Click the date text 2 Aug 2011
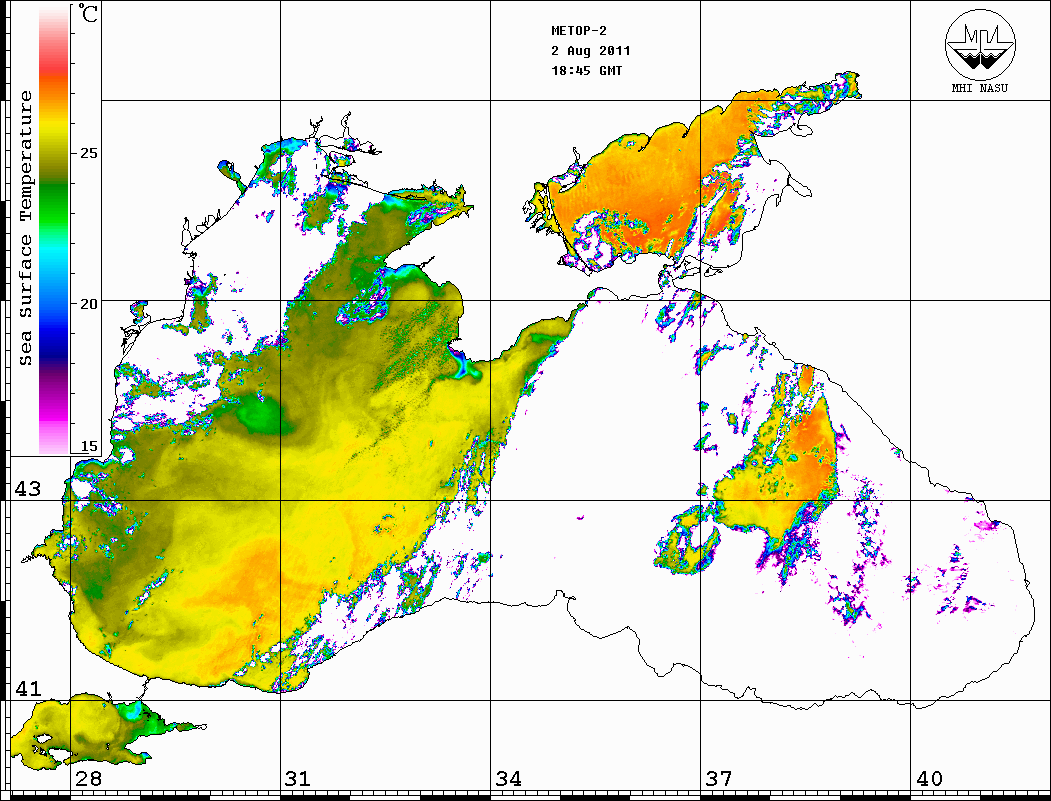 point(591,51)
